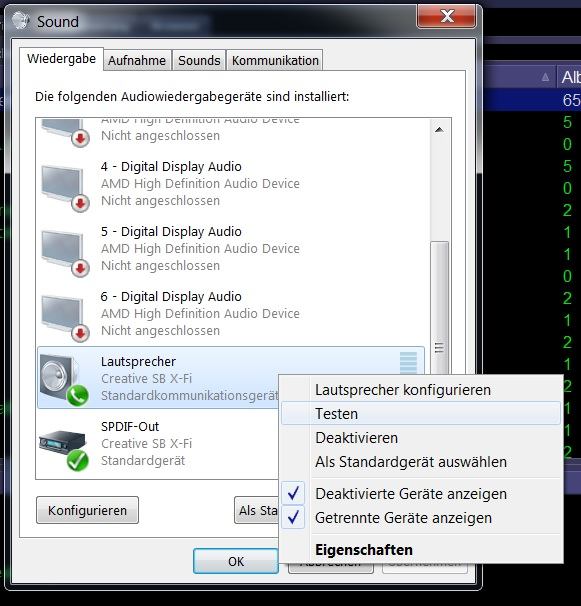Select Deaktivieren in the context menu
The image size is (581, 606).
pos(421,438)
